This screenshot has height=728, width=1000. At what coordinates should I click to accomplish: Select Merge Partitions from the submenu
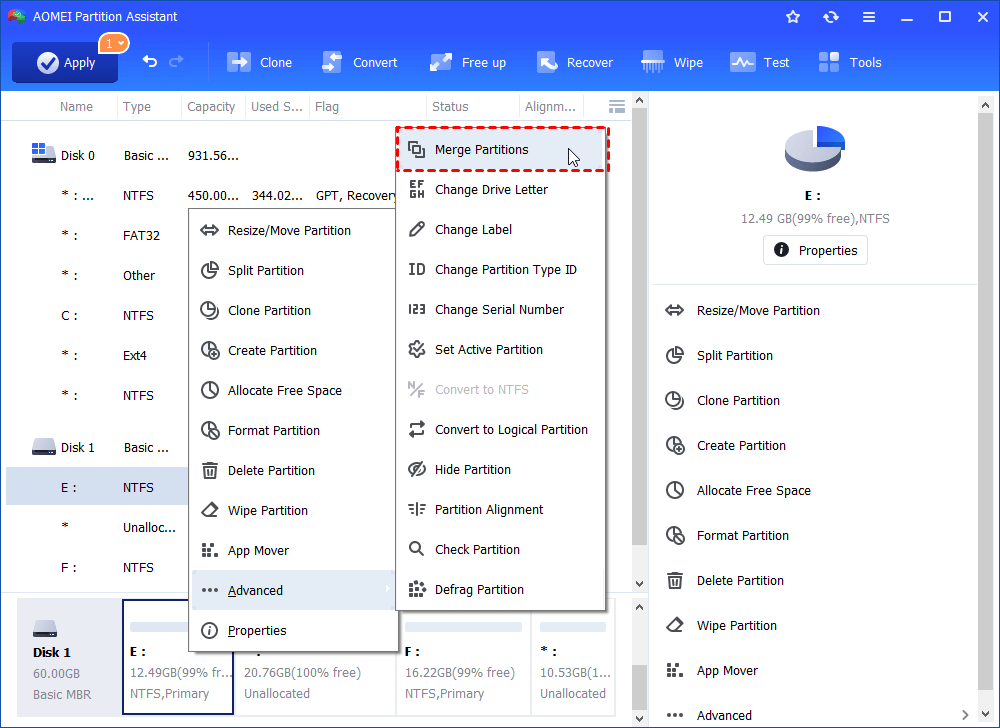pyautogui.click(x=501, y=149)
